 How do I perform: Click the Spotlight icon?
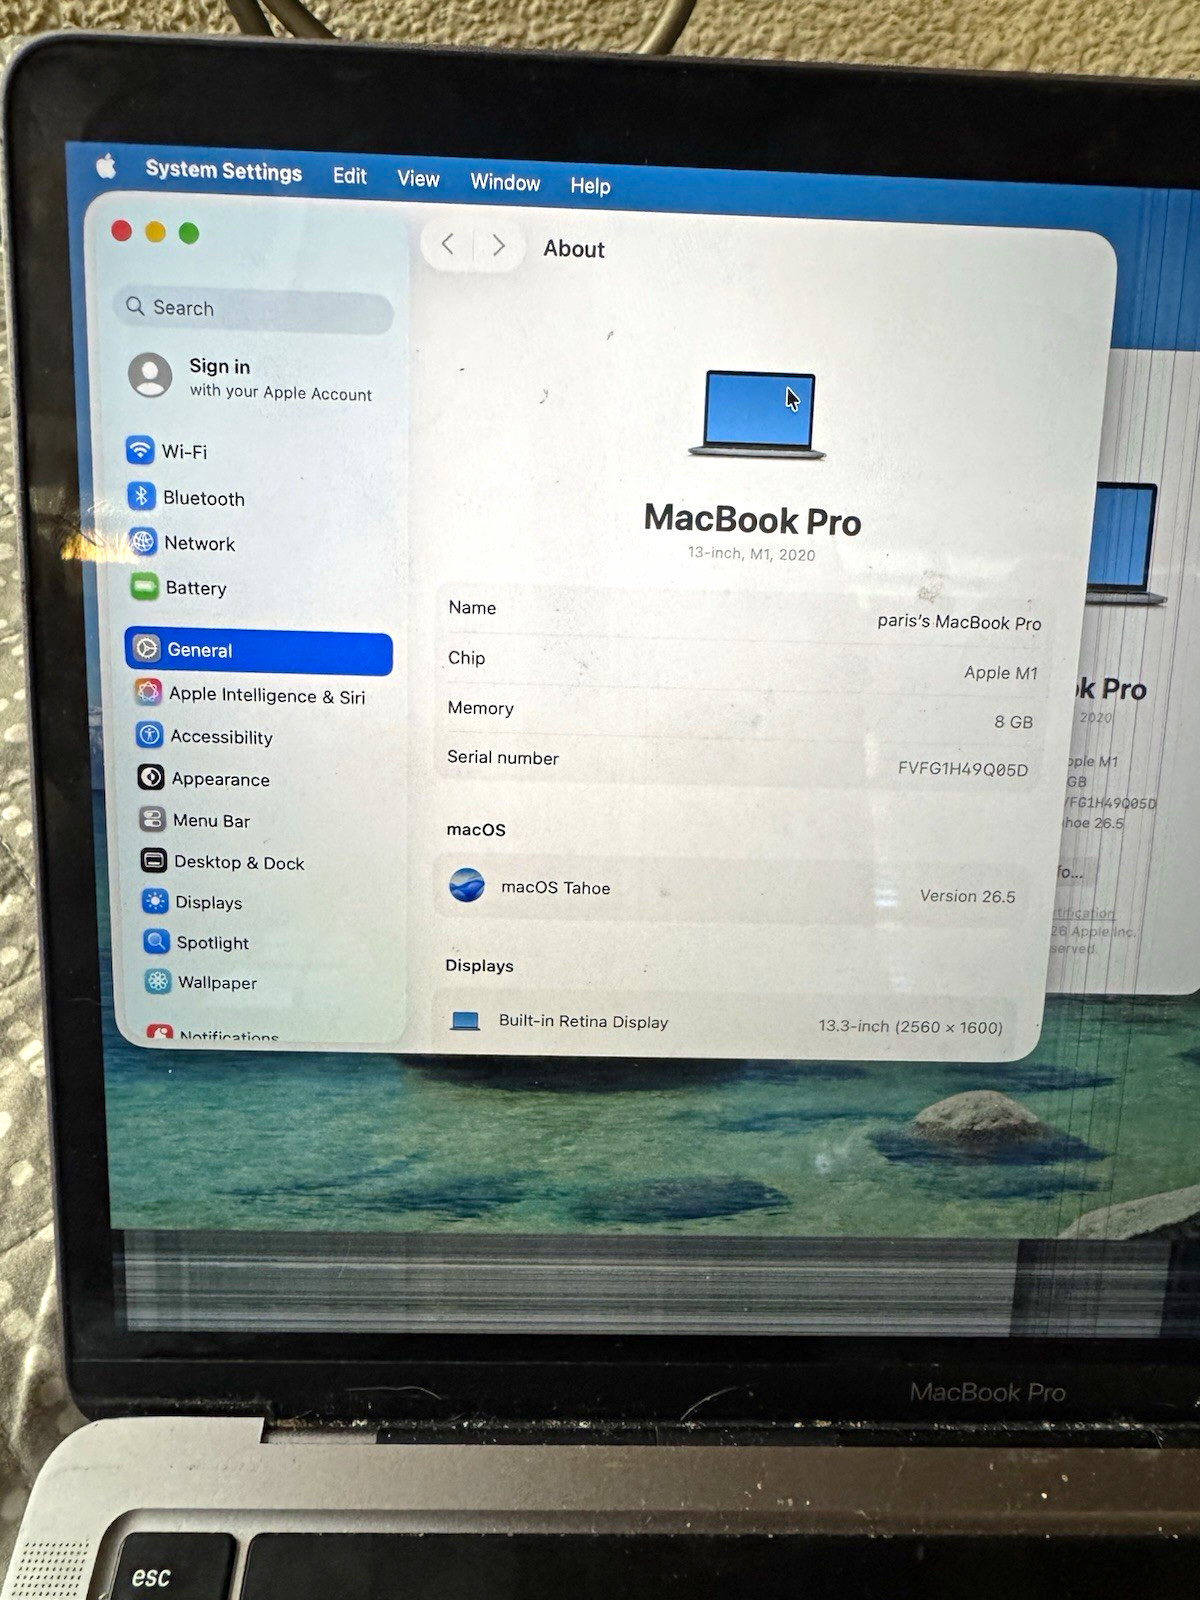[156, 941]
